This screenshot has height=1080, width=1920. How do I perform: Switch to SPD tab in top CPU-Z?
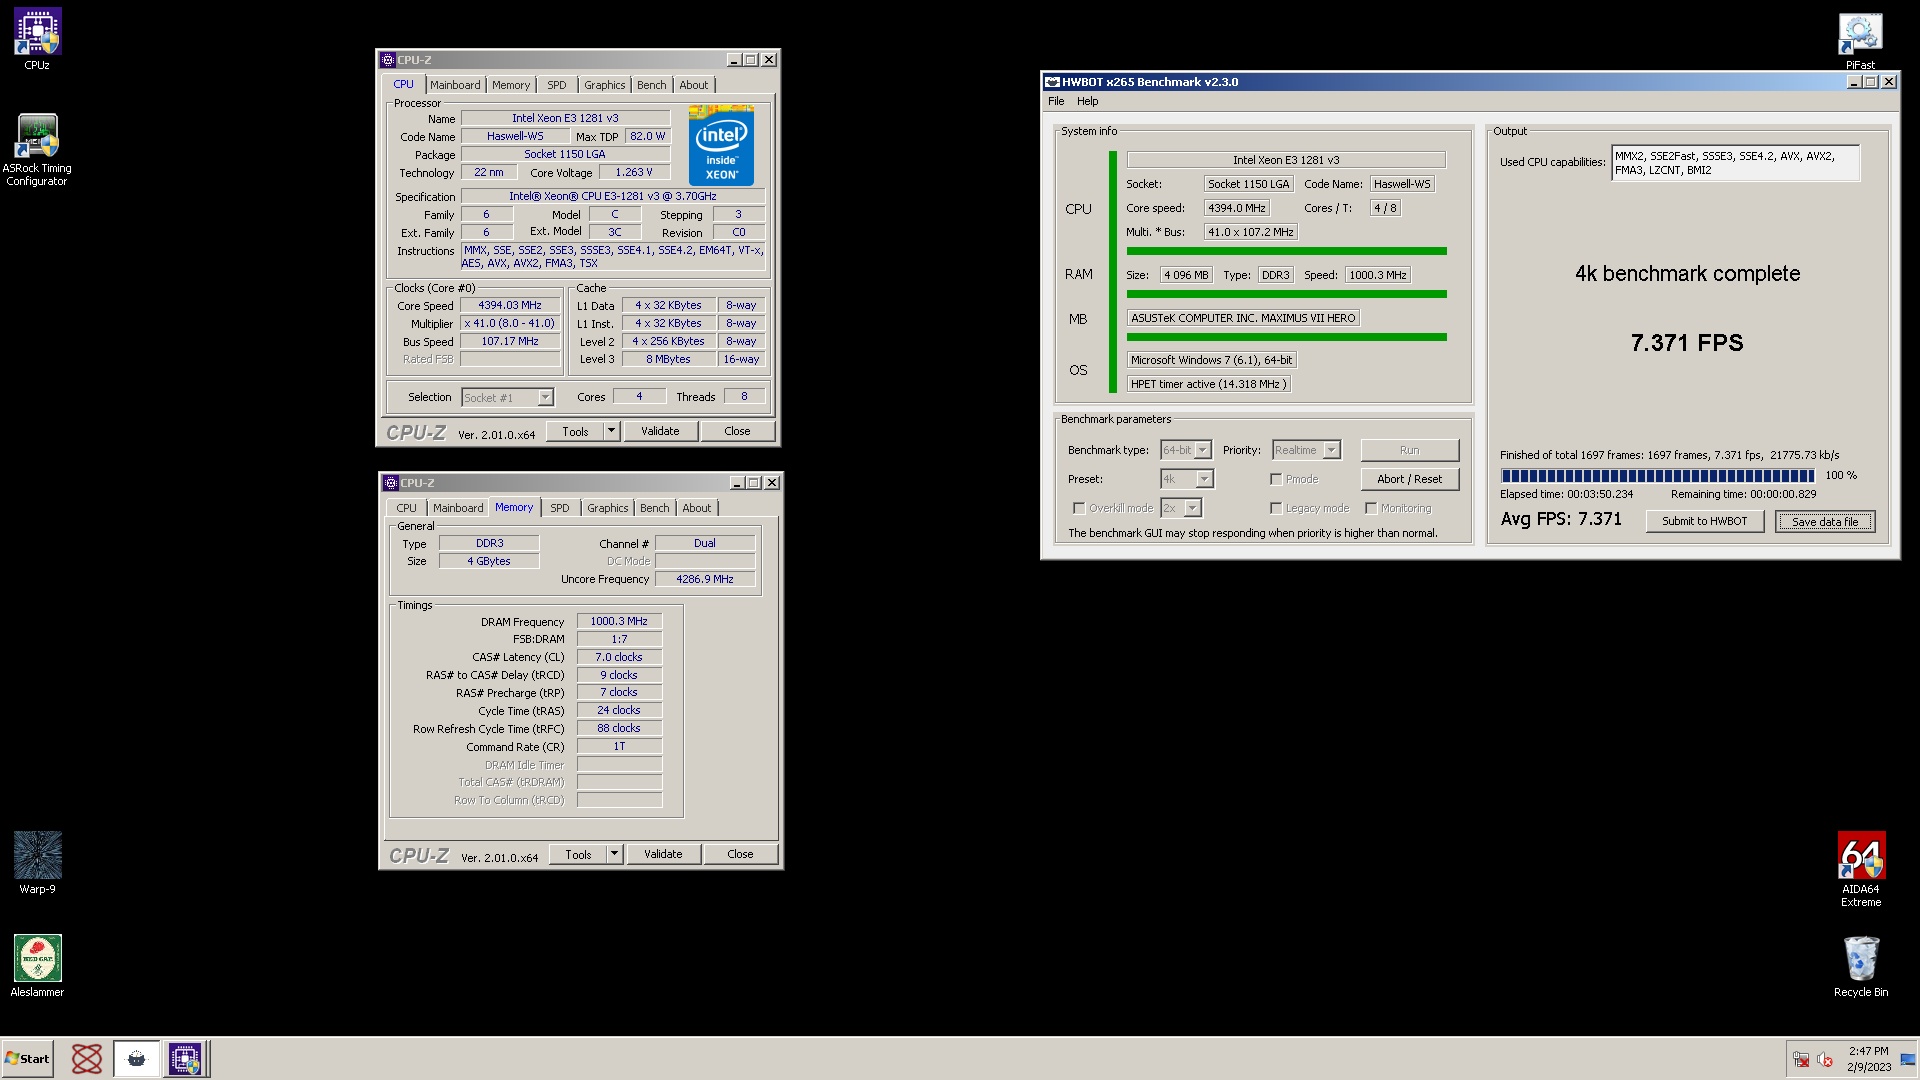click(x=557, y=85)
